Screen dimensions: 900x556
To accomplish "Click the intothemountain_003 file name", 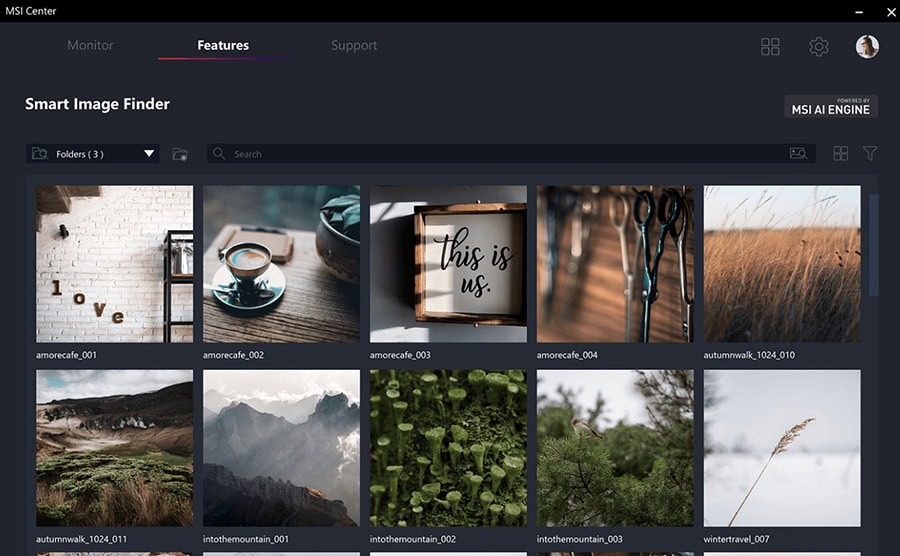I will [580, 539].
